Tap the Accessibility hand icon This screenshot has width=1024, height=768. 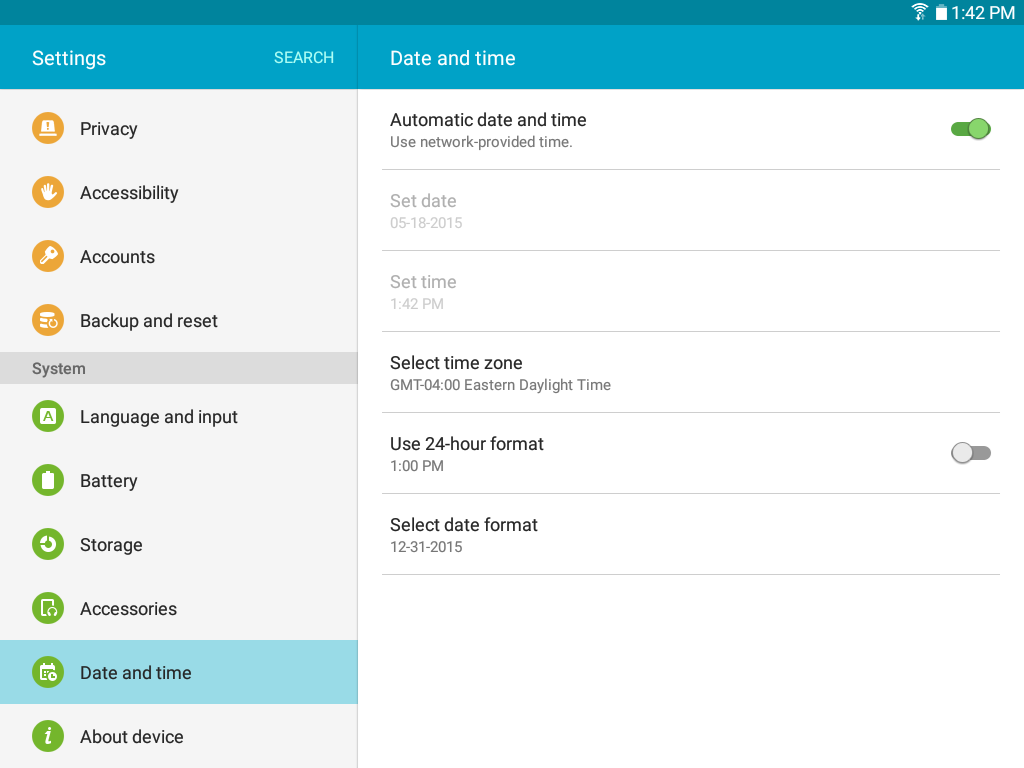point(48,192)
